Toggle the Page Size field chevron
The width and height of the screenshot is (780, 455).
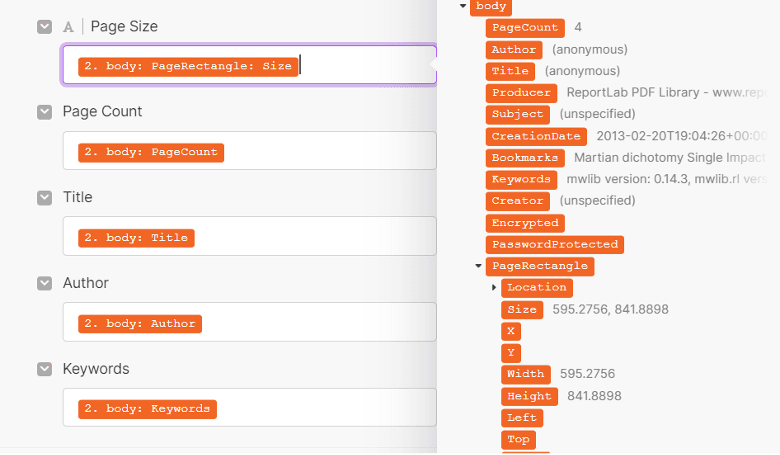tap(44, 27)
